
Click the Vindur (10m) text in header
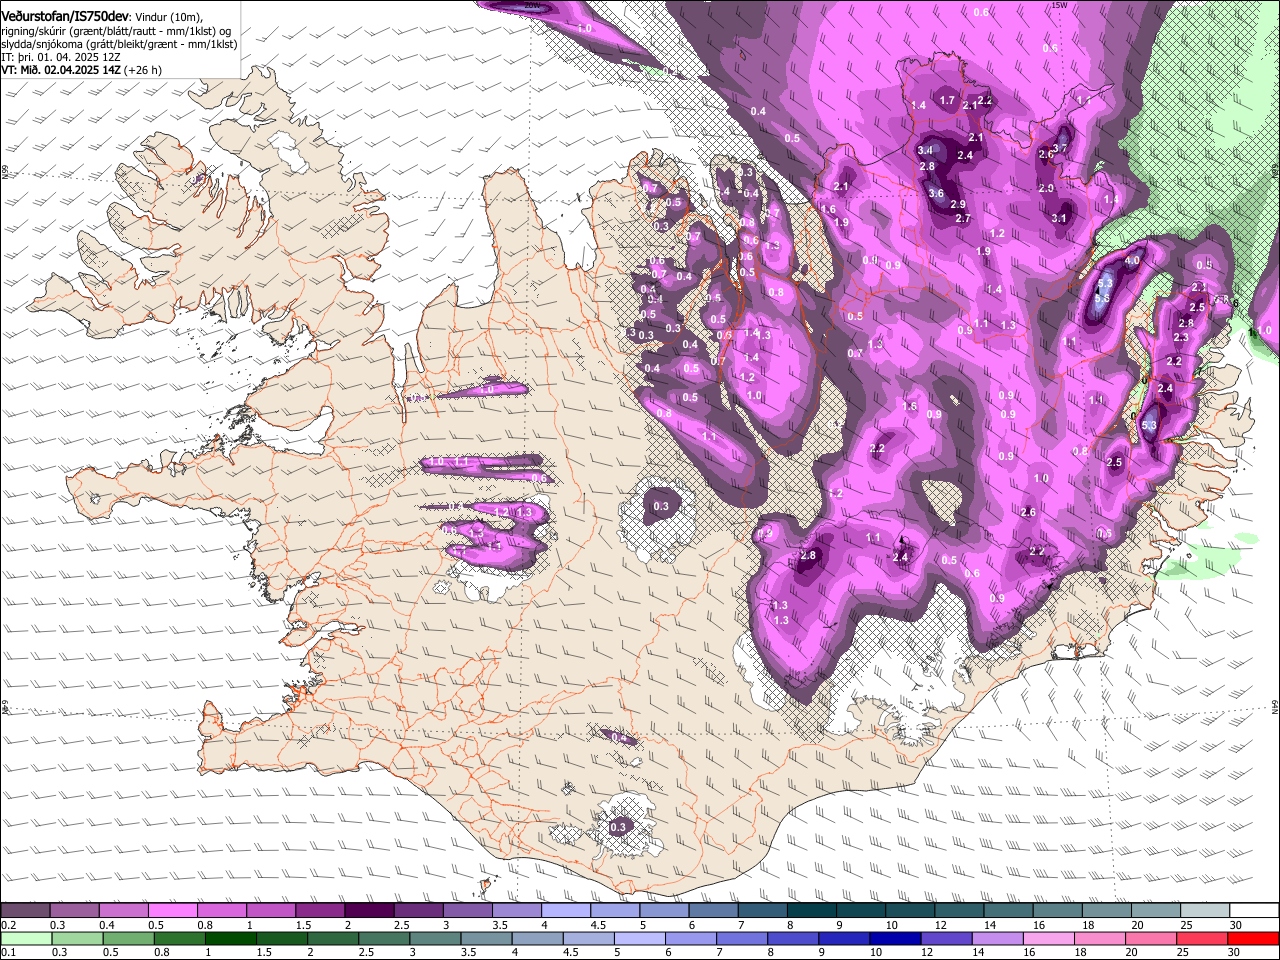coord(168,18)
